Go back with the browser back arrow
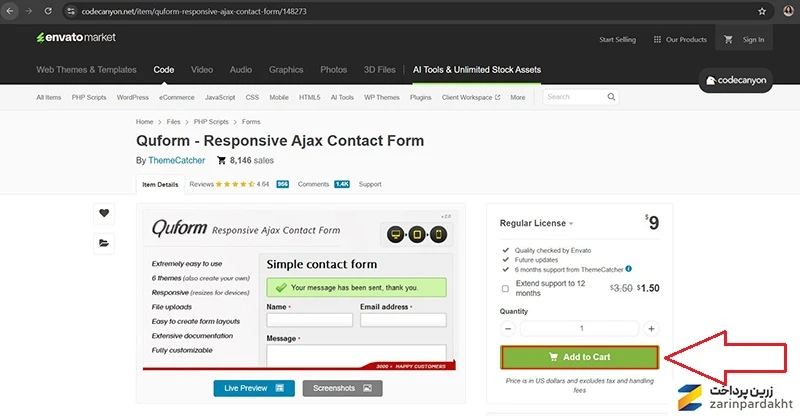The width and height of the screenshot is (800, 416). (x=10, y=11)
